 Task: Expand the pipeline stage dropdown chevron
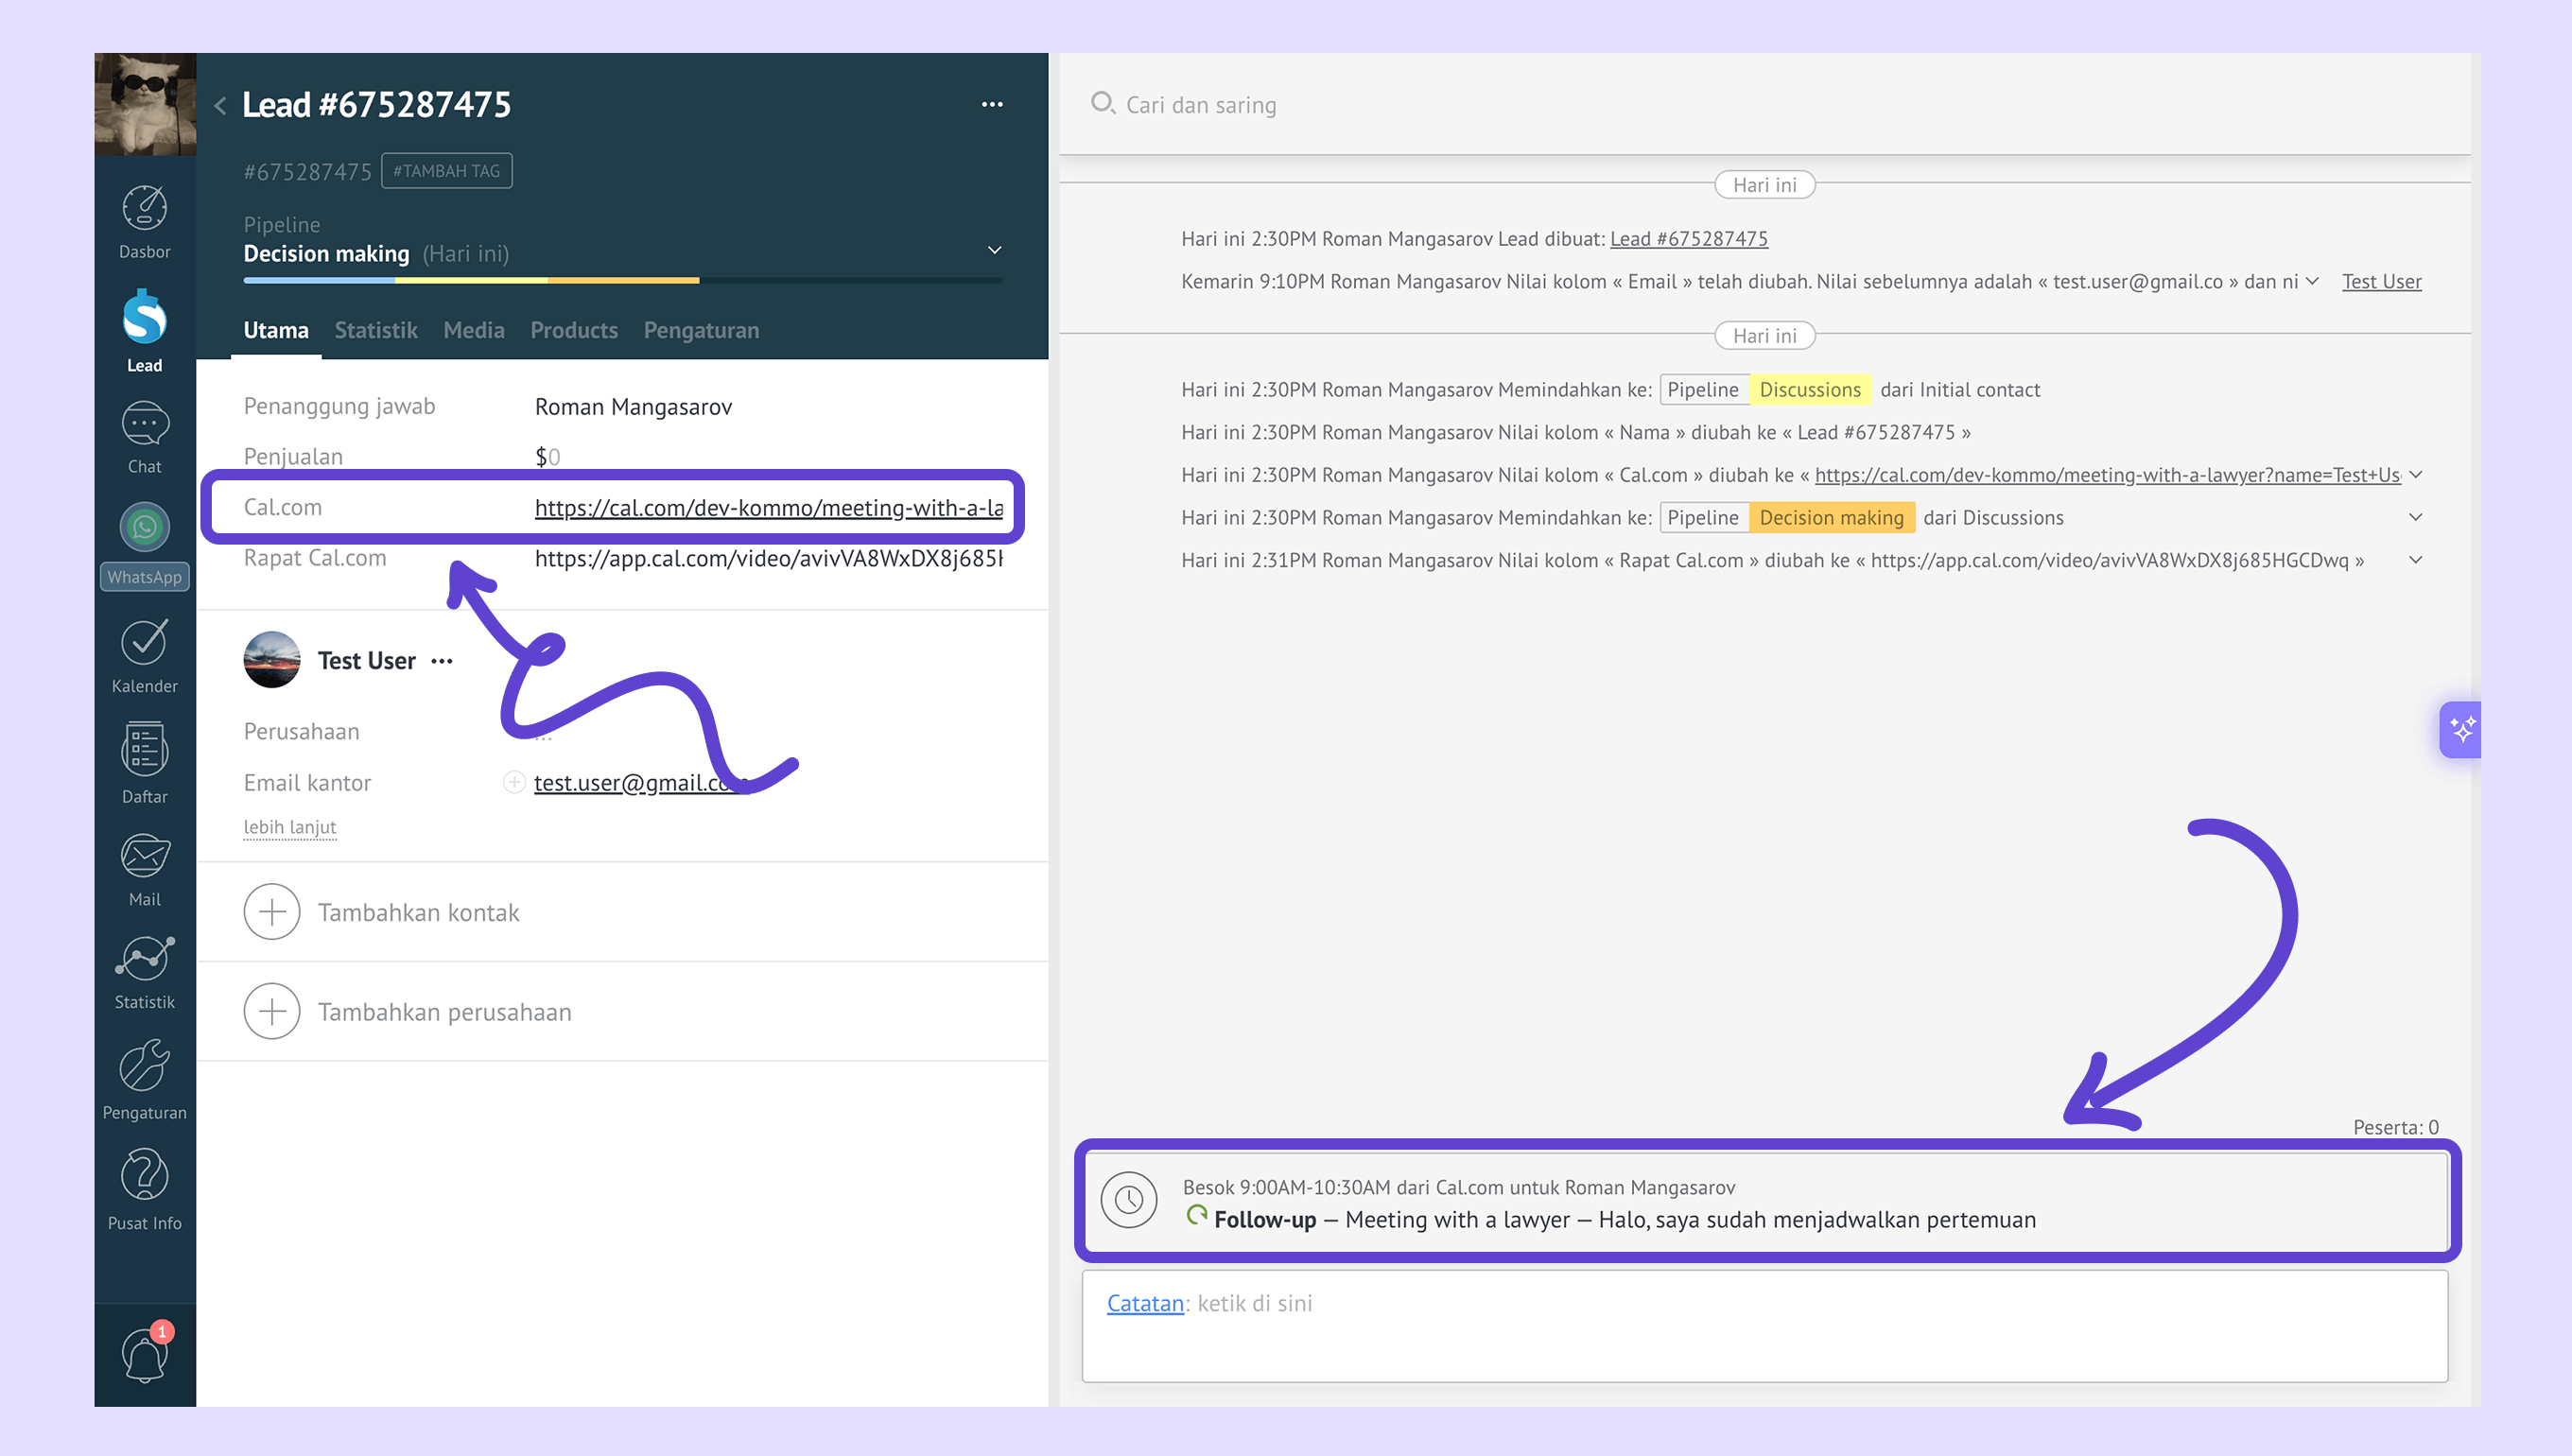(x=994, y=250)
